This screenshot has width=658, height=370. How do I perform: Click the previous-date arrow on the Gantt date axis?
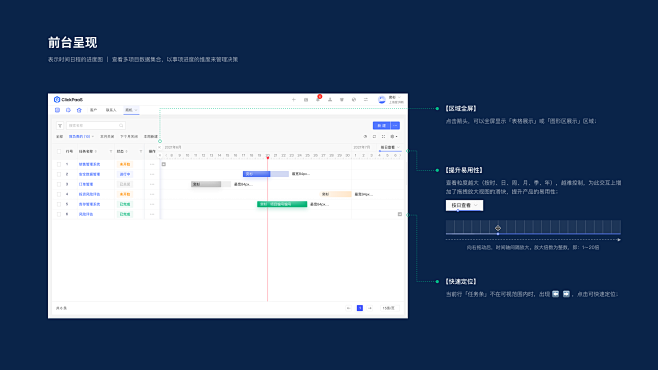click(x=167, y=155)
